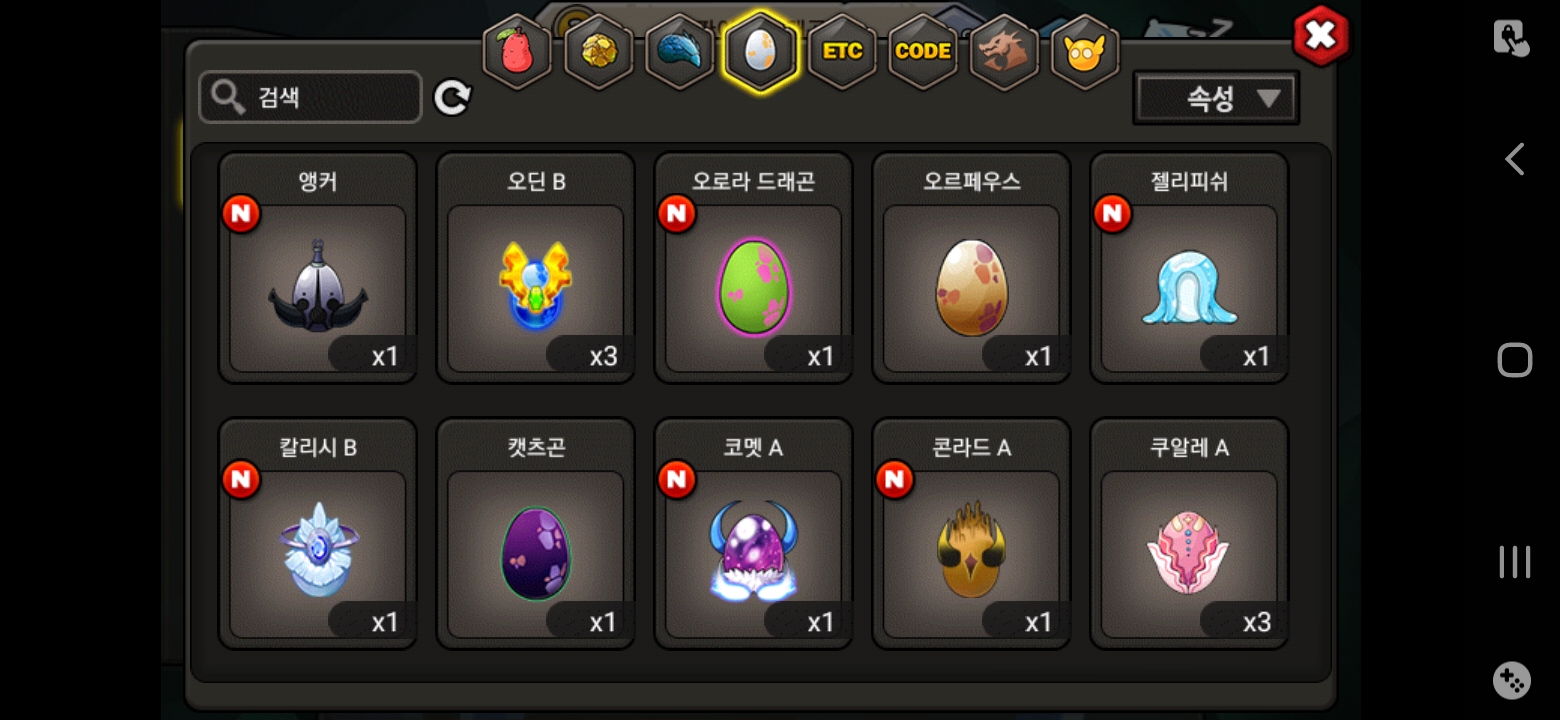Viewport: 1560px width, 720px height.
Task: Open the gold nugget category tab
Action: [598, 52]
